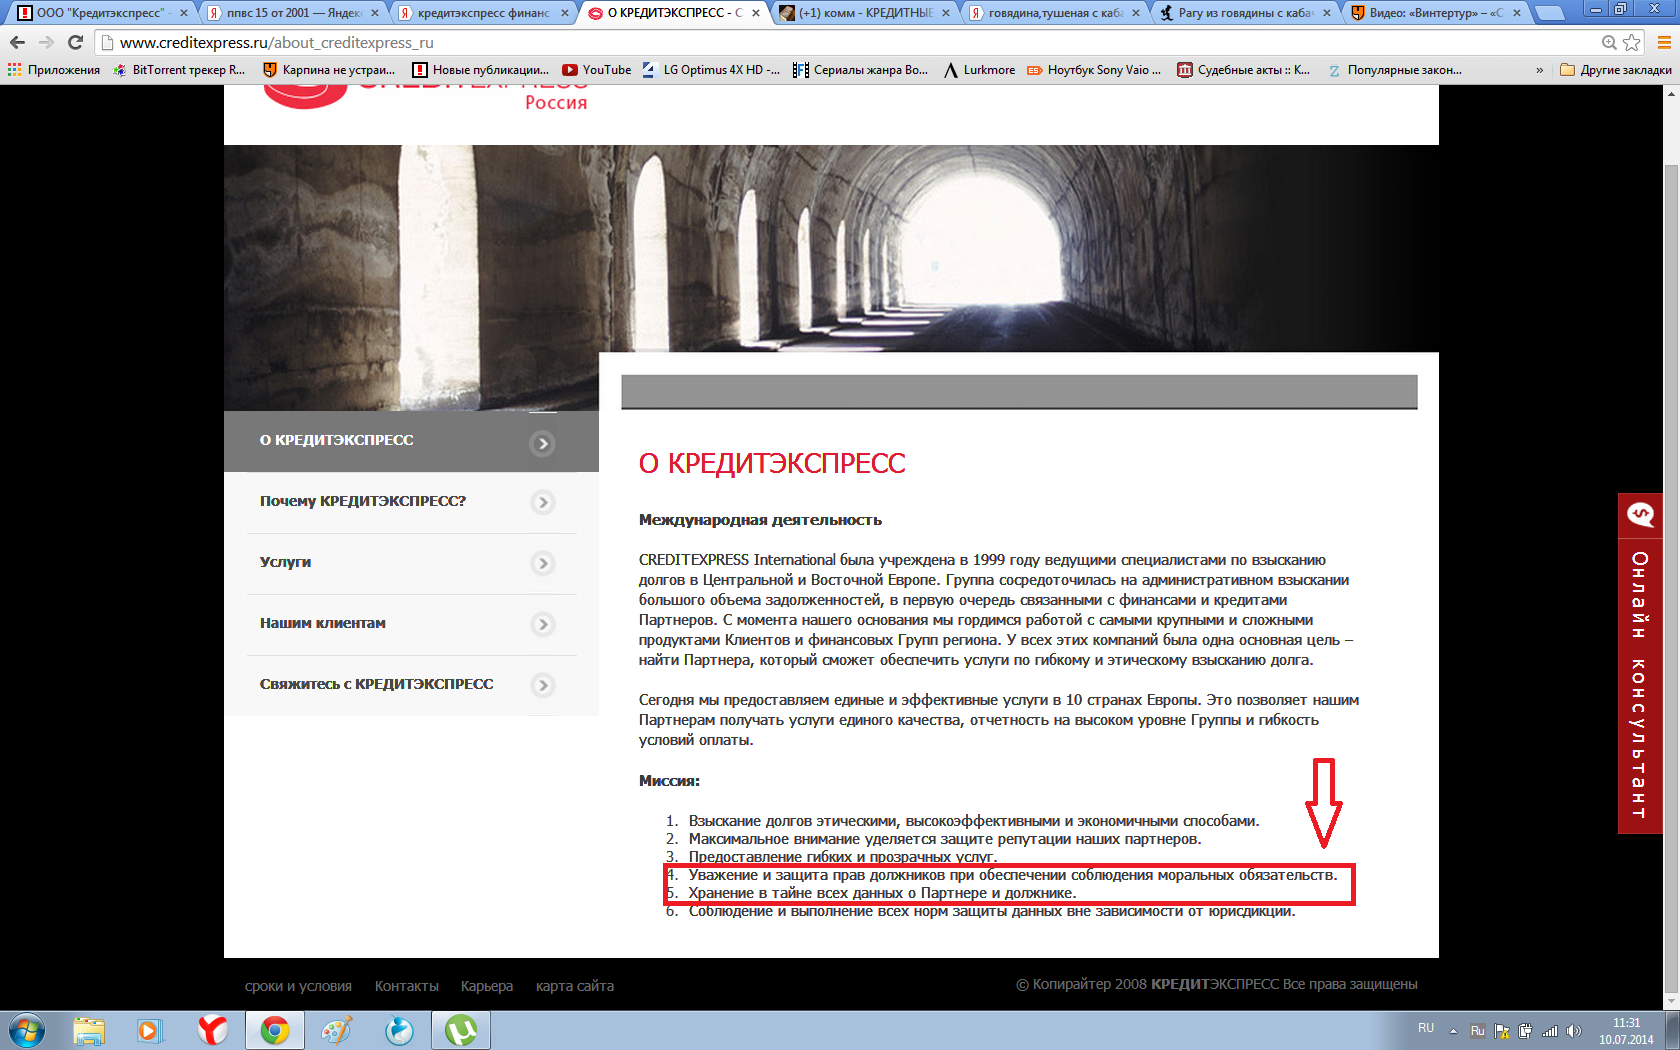This screenshot has width=1680, height=1050.
Task: Open the карта сайта footer link
Action: [575, 986]
